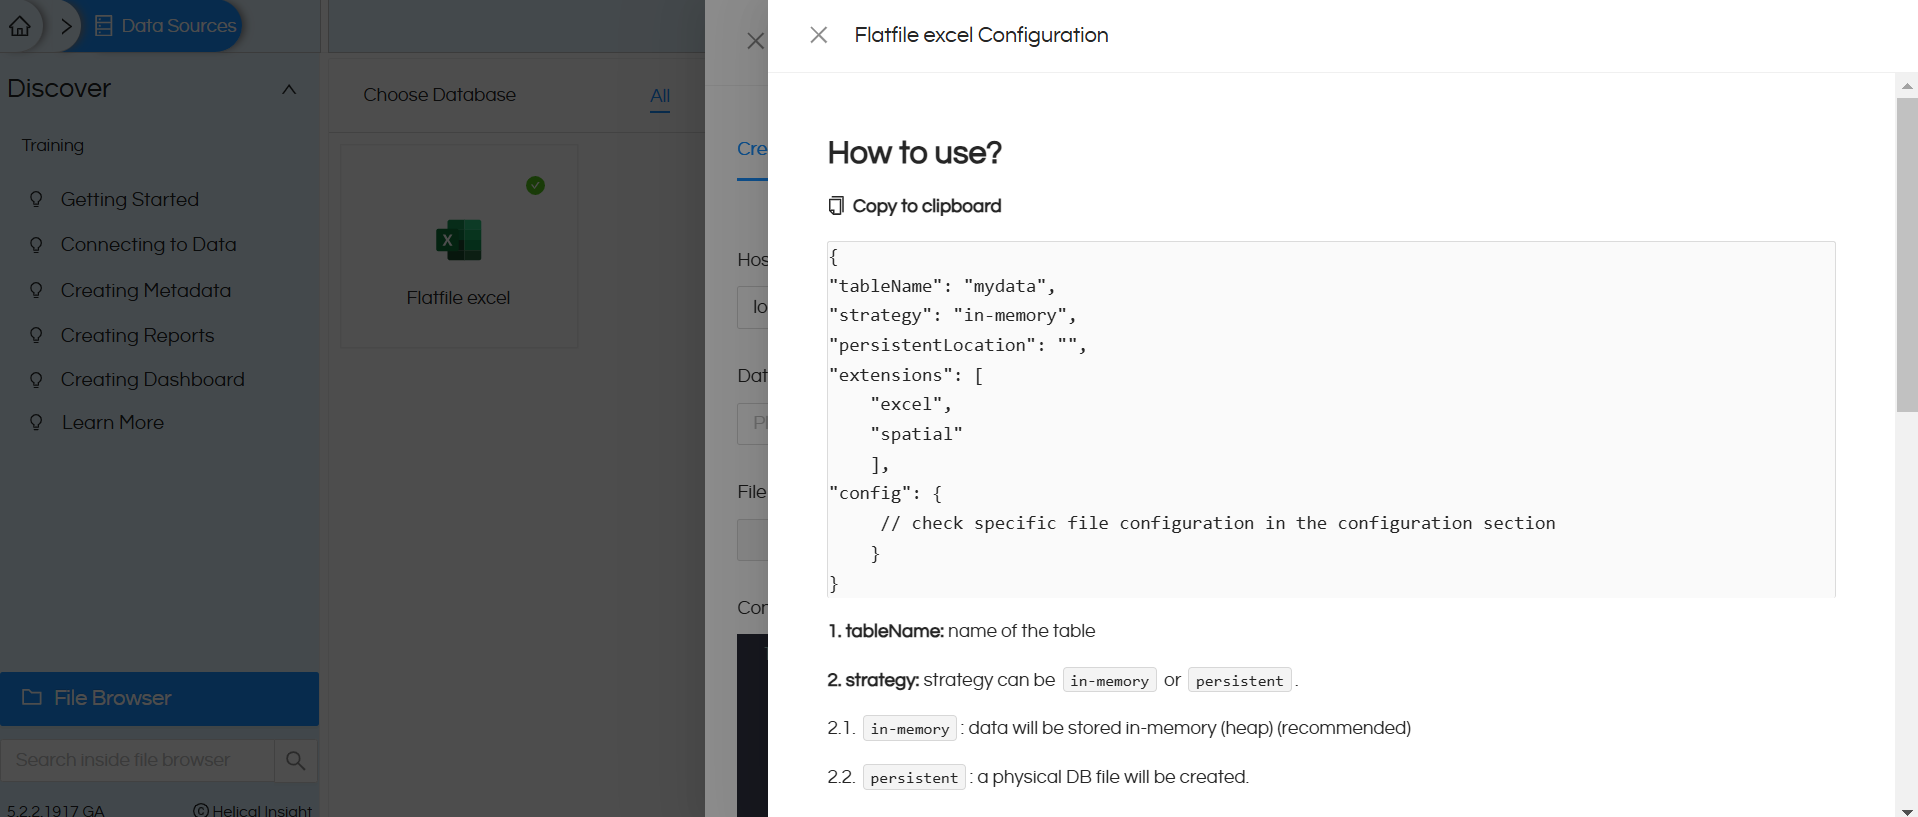Open the Learn More training item
The height and width of the screenshot is (817, 1918).
point(113,422)
